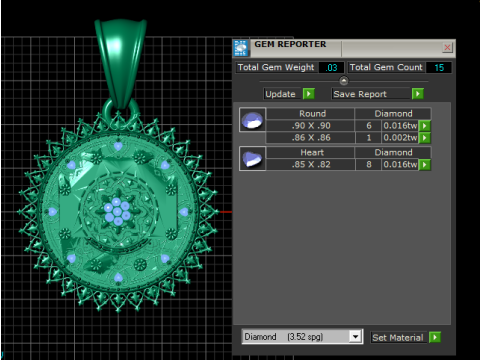Viewport: 480px width, 360px height.
Task: Select the Round gem shape thumbnail
Action: click(x=253, y=120)
